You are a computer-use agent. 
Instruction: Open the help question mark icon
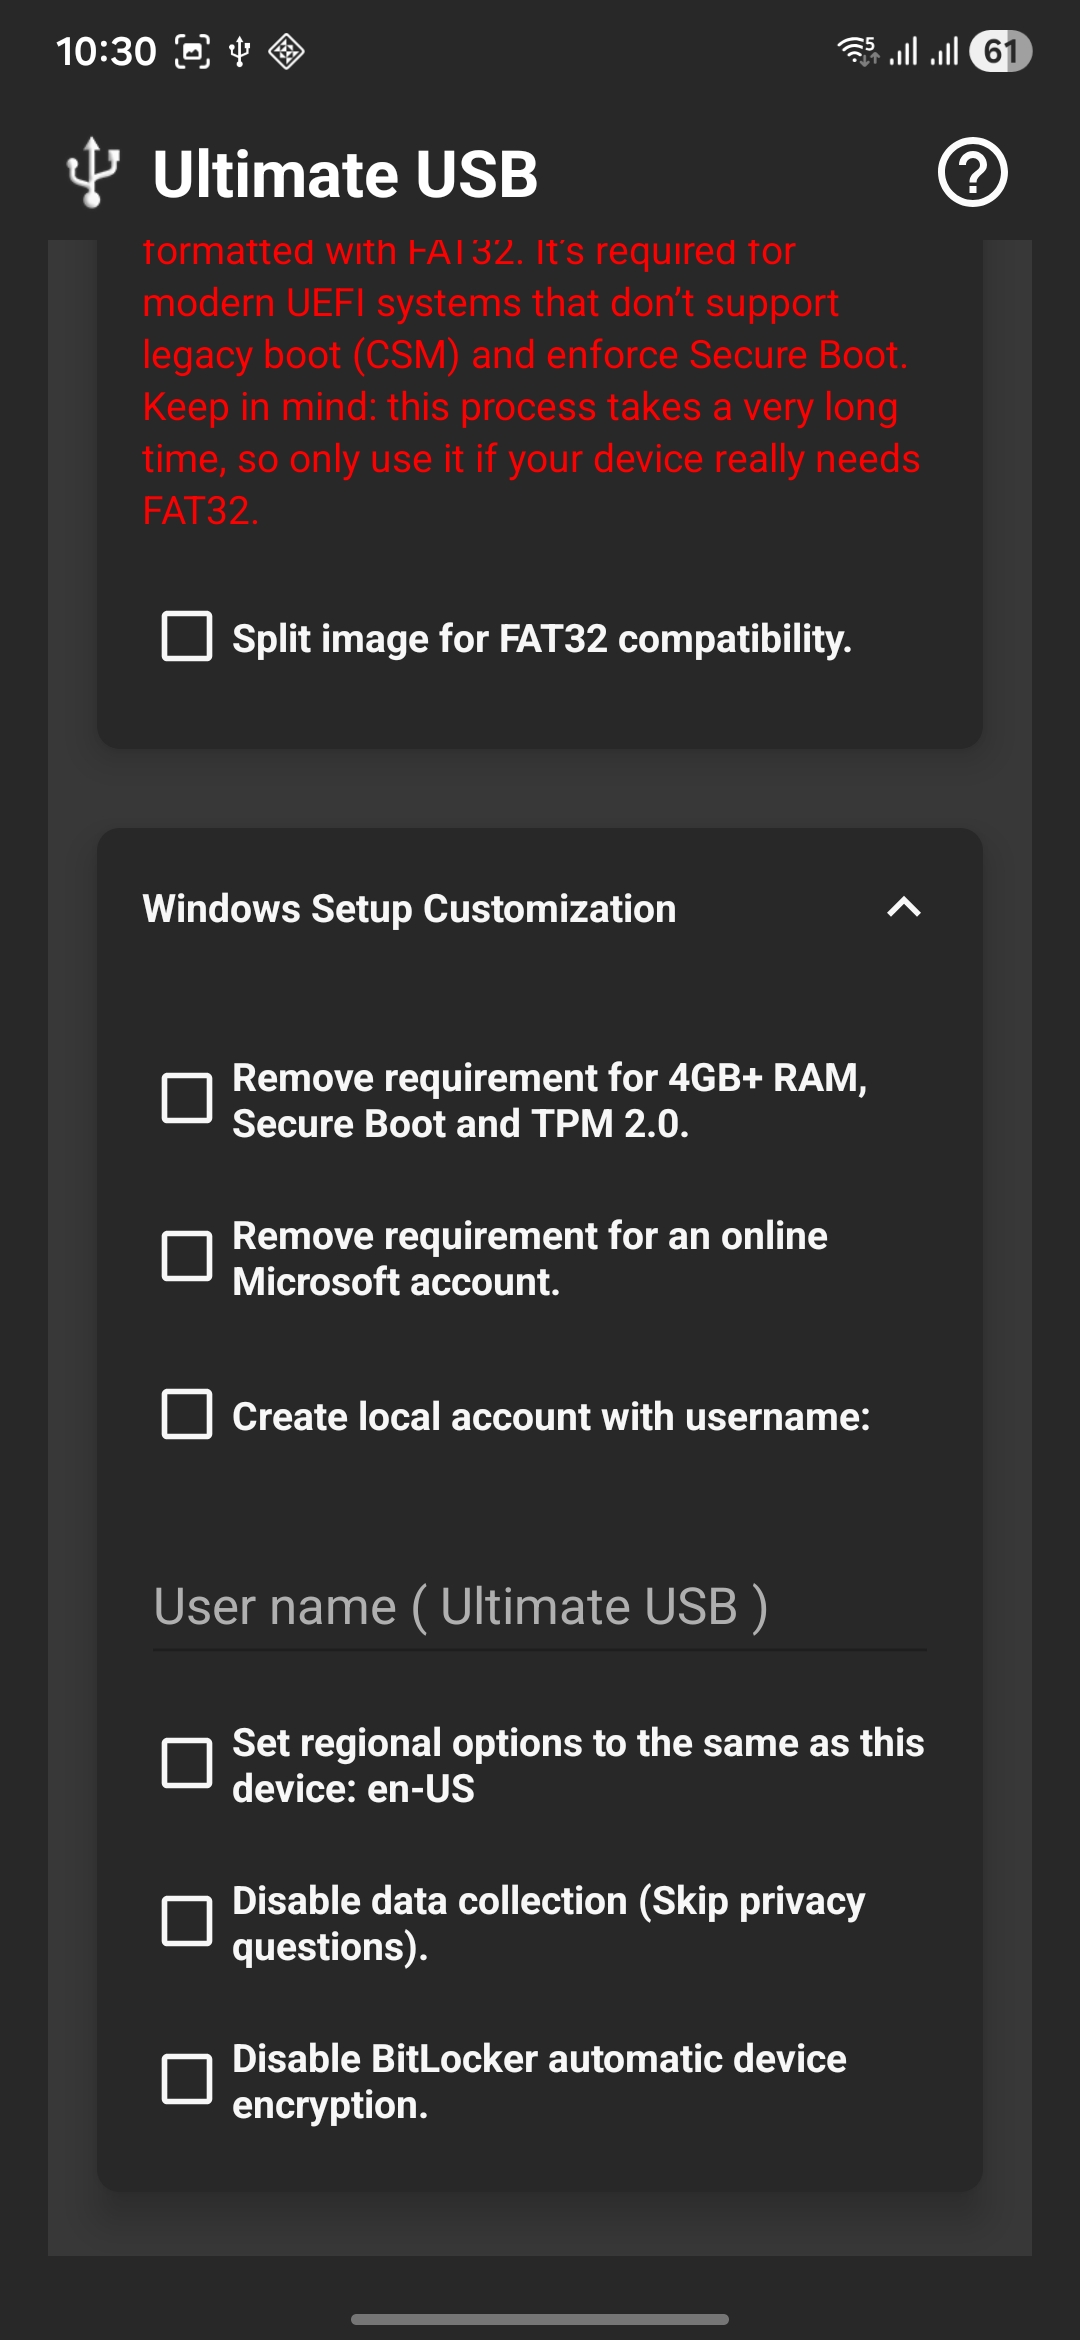click(x=972, y=172)
